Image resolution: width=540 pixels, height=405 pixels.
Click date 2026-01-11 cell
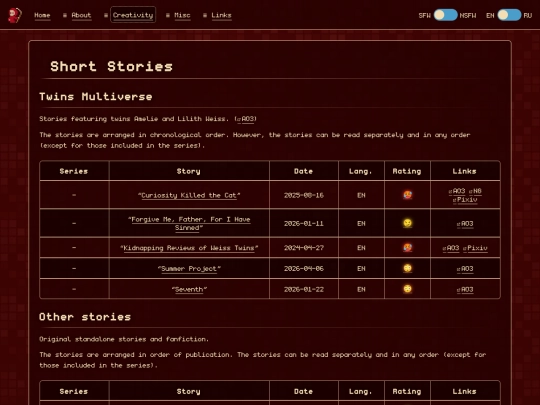[x=304, y=224]
